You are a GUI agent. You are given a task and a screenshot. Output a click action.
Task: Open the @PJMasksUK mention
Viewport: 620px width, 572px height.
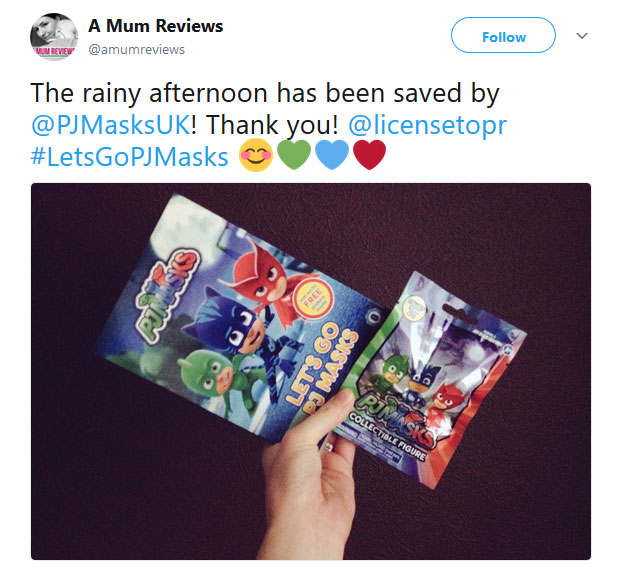[111, 125]
